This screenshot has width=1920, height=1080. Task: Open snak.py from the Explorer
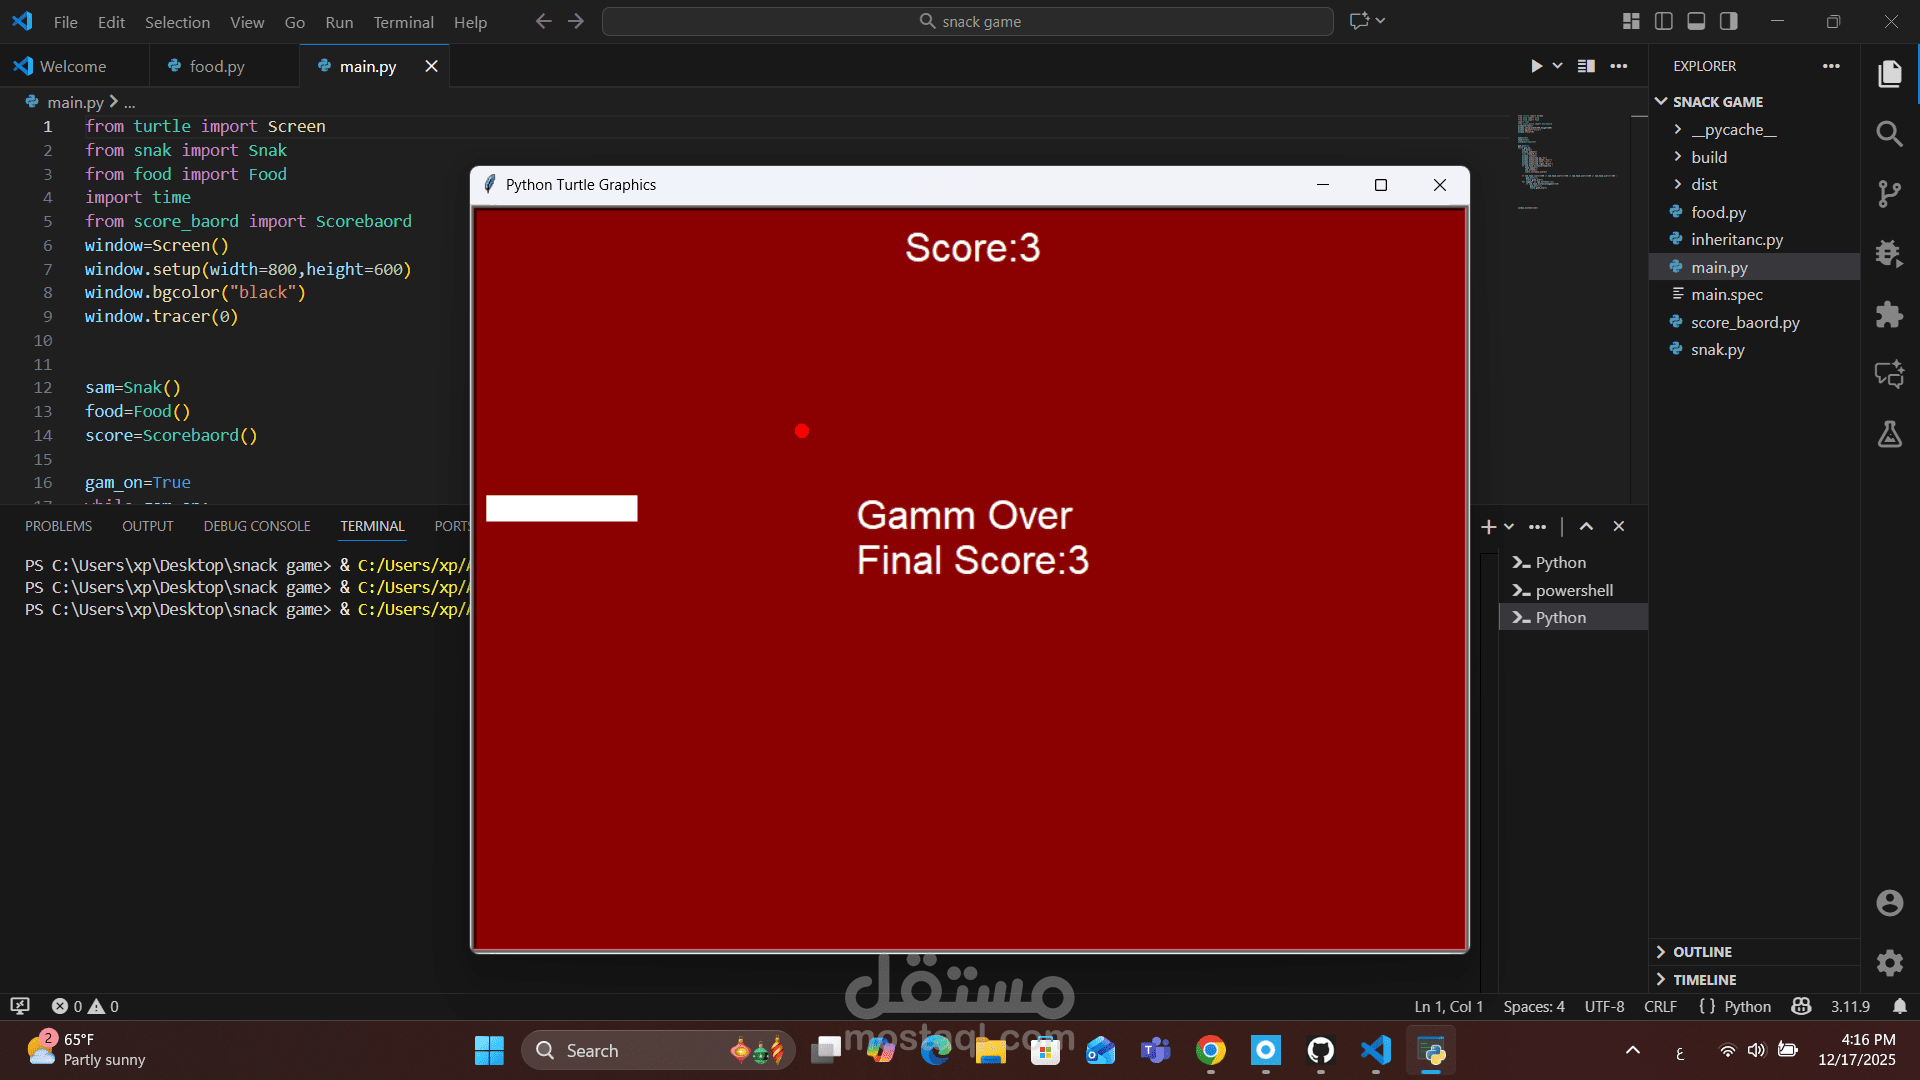1717,349
